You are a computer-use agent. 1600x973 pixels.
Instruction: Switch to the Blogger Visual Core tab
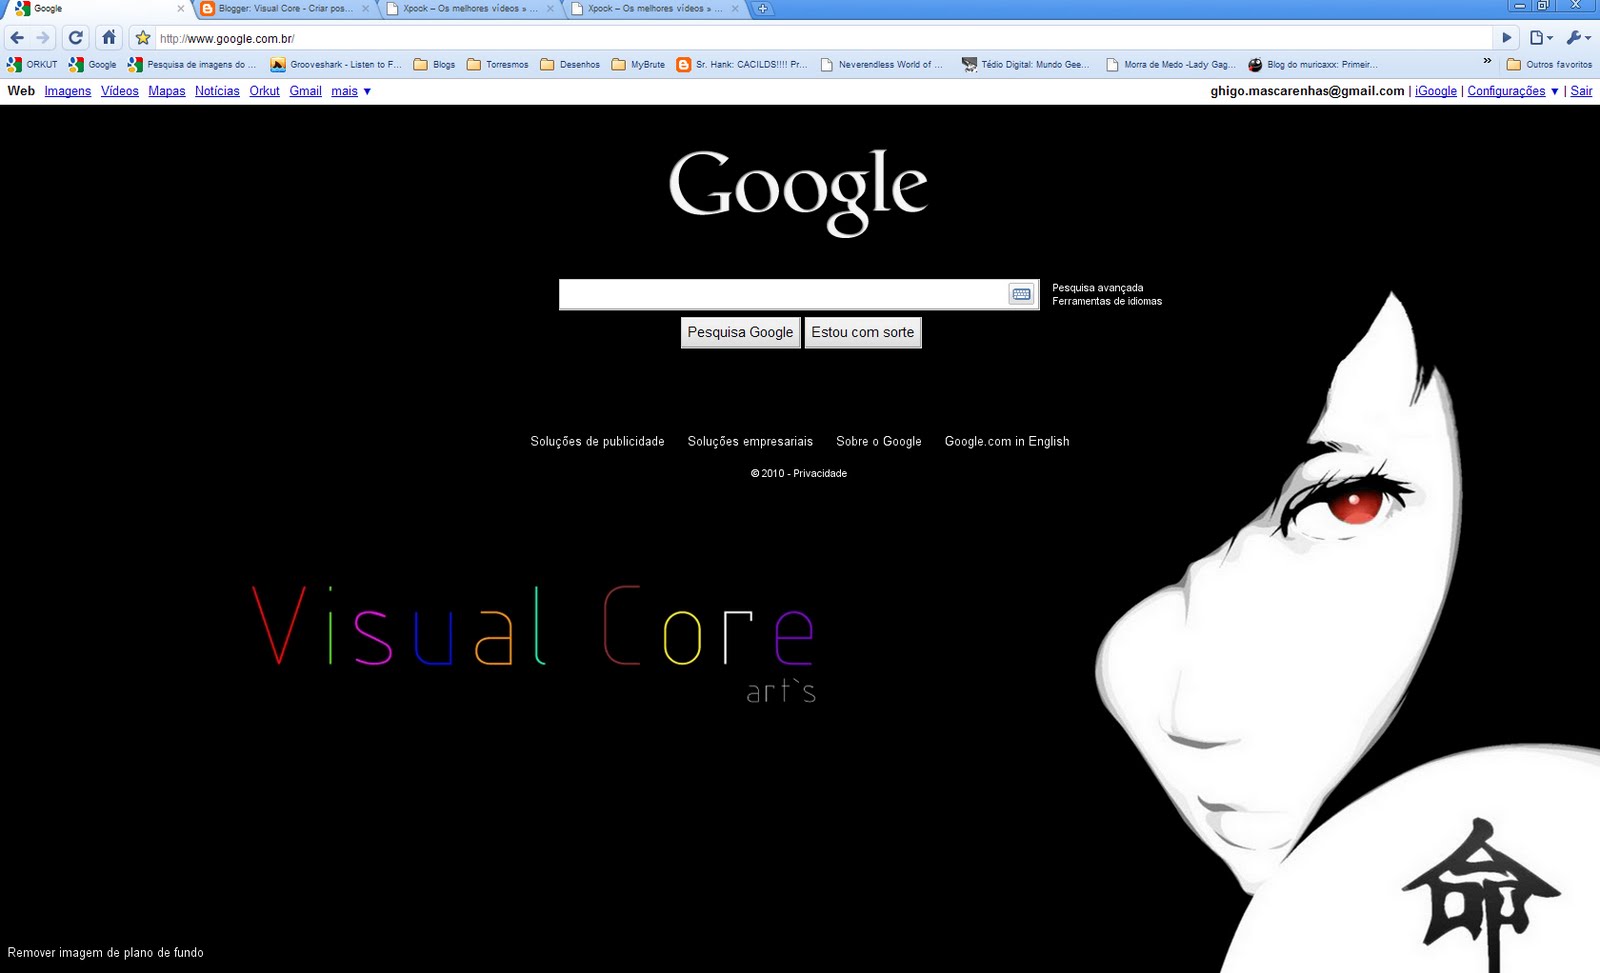270,8
